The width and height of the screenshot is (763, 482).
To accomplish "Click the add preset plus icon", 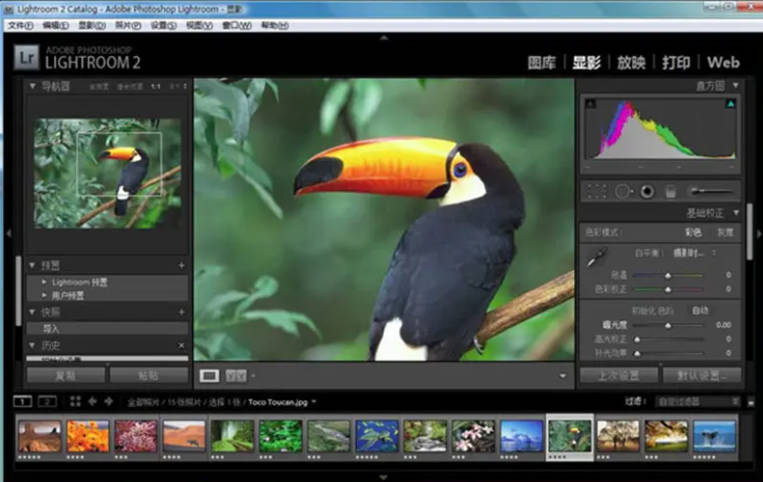I will click(181, 266).
